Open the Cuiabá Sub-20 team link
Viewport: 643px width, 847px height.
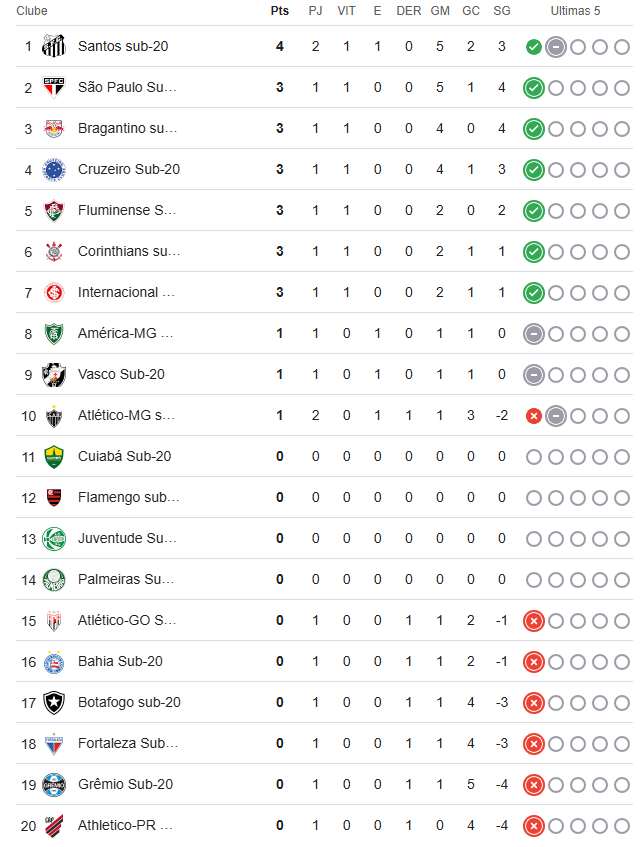tap(124, 456)
